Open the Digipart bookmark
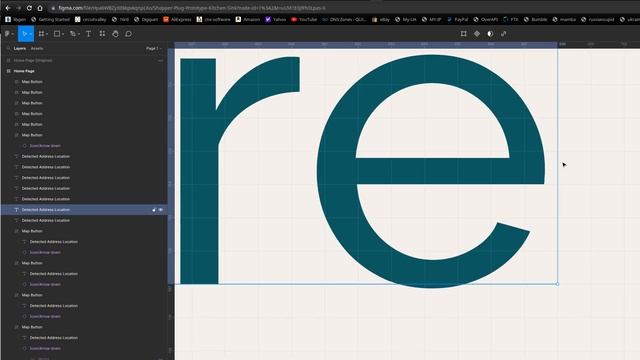Viewport: 640px width, 360px height. (x=146, y=19)
